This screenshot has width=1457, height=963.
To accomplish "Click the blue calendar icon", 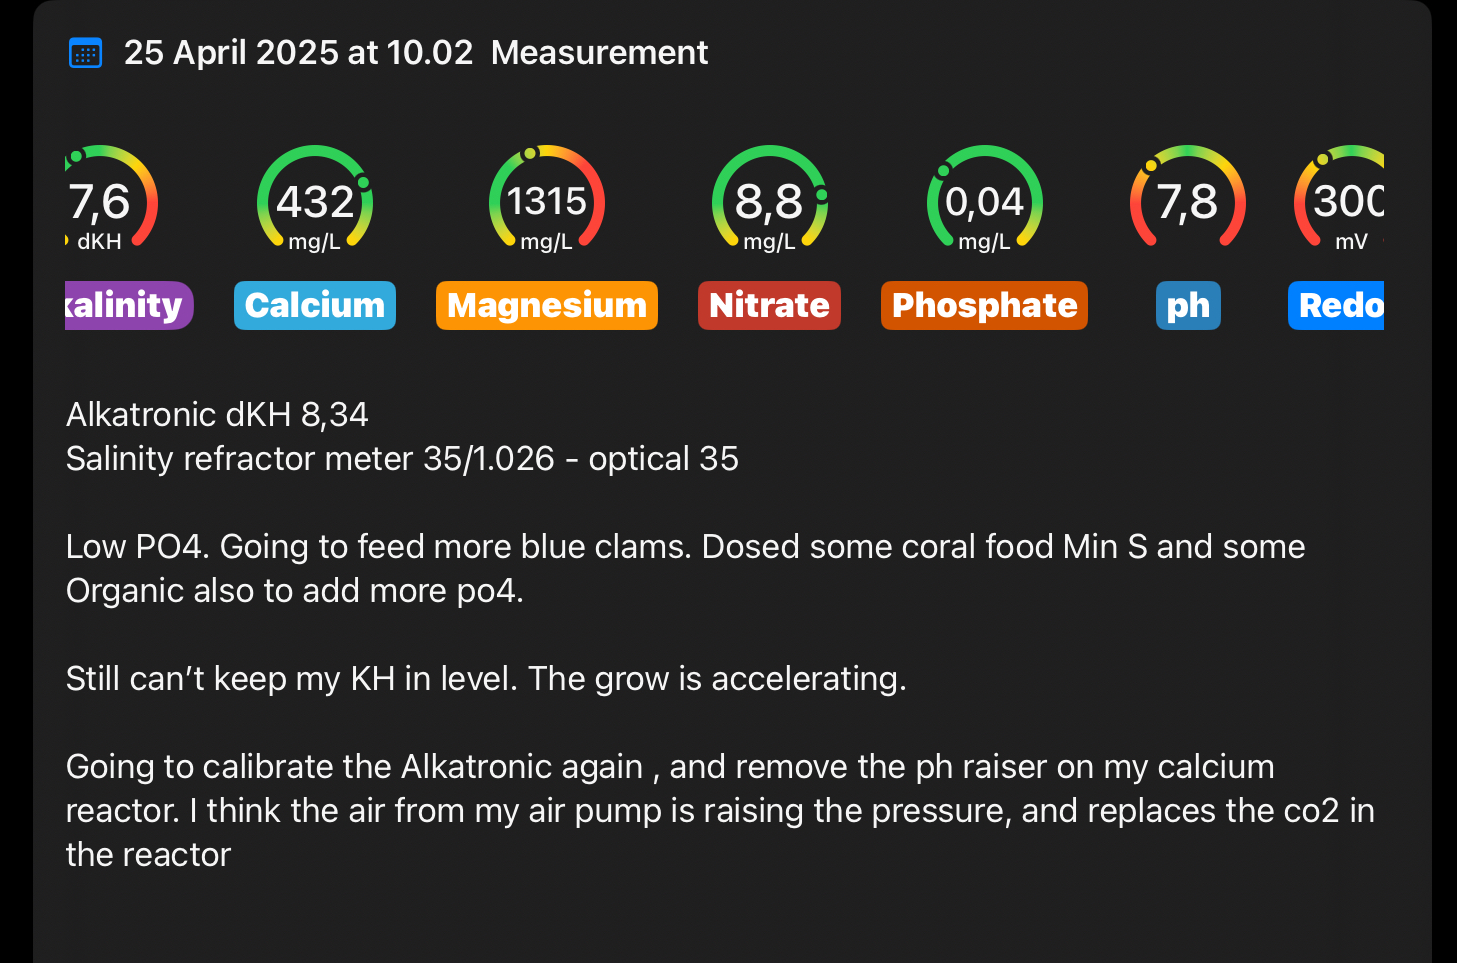I will click(x=85, y=53).
